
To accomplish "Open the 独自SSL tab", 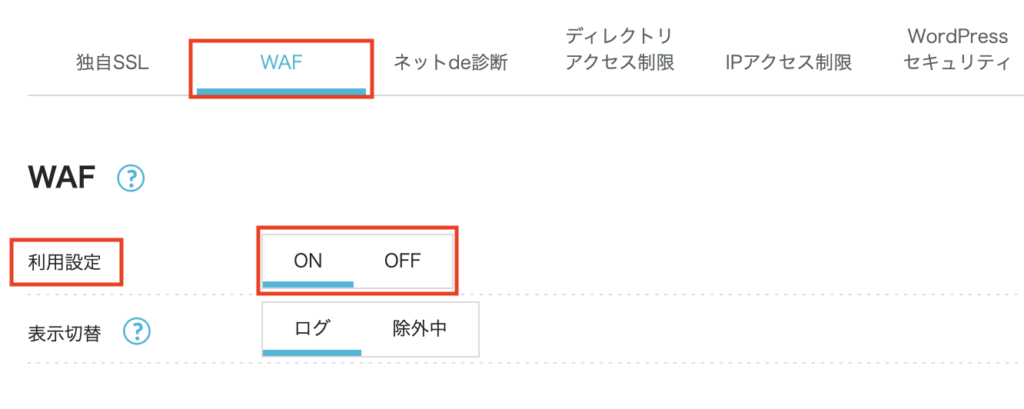I will click(112, 63).
